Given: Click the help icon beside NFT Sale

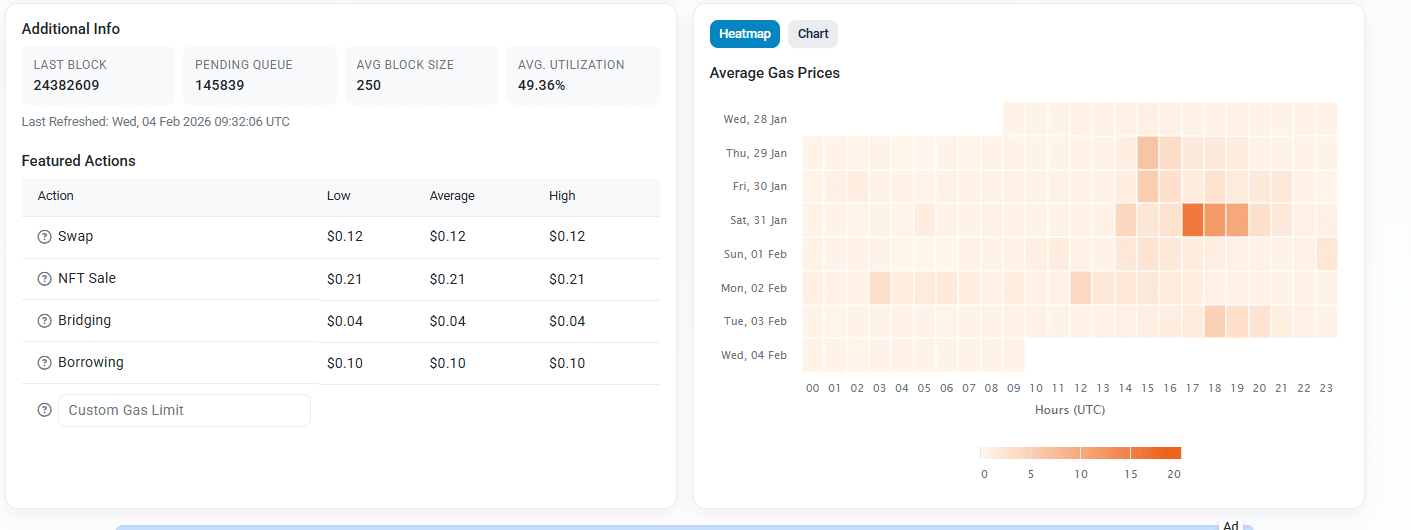Looking at the screenshot, I should 44,279.
